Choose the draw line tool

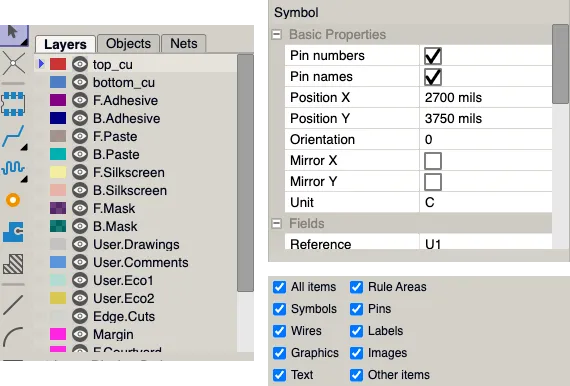click(x=13, y=305)
